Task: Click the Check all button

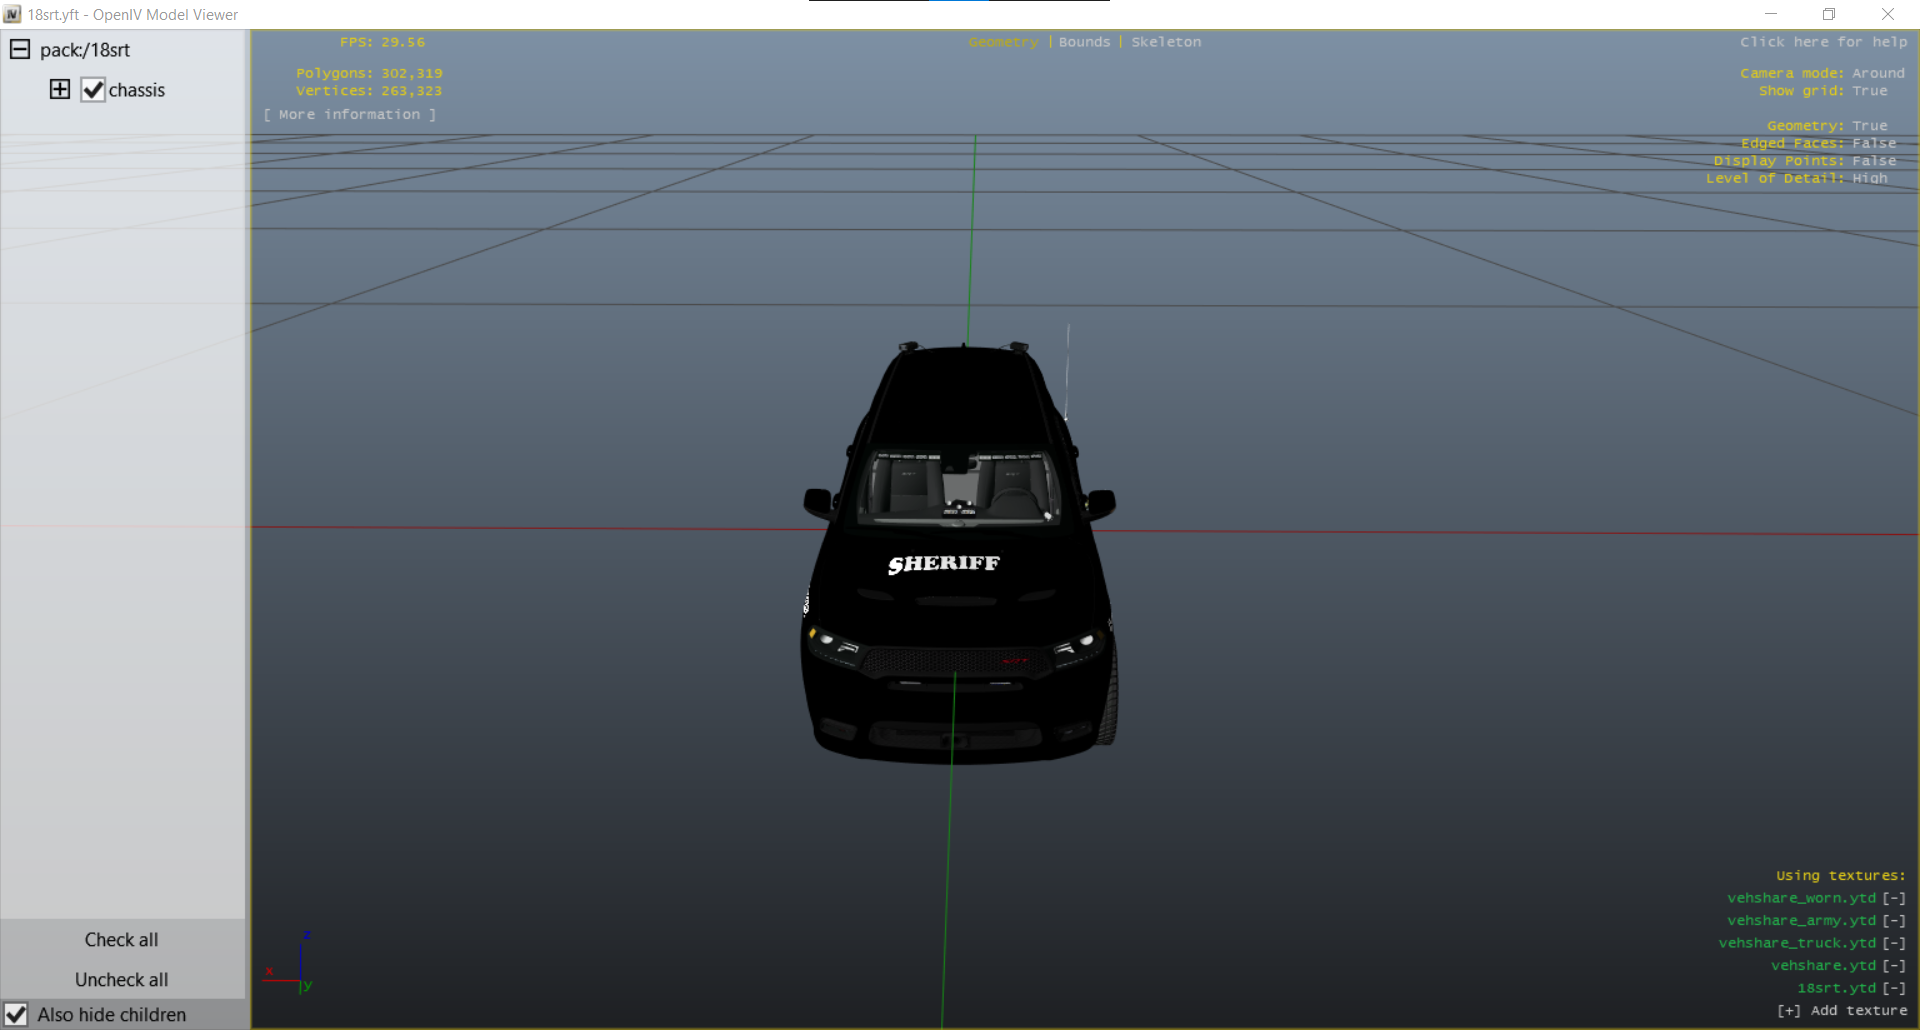Action: [121, 940]
